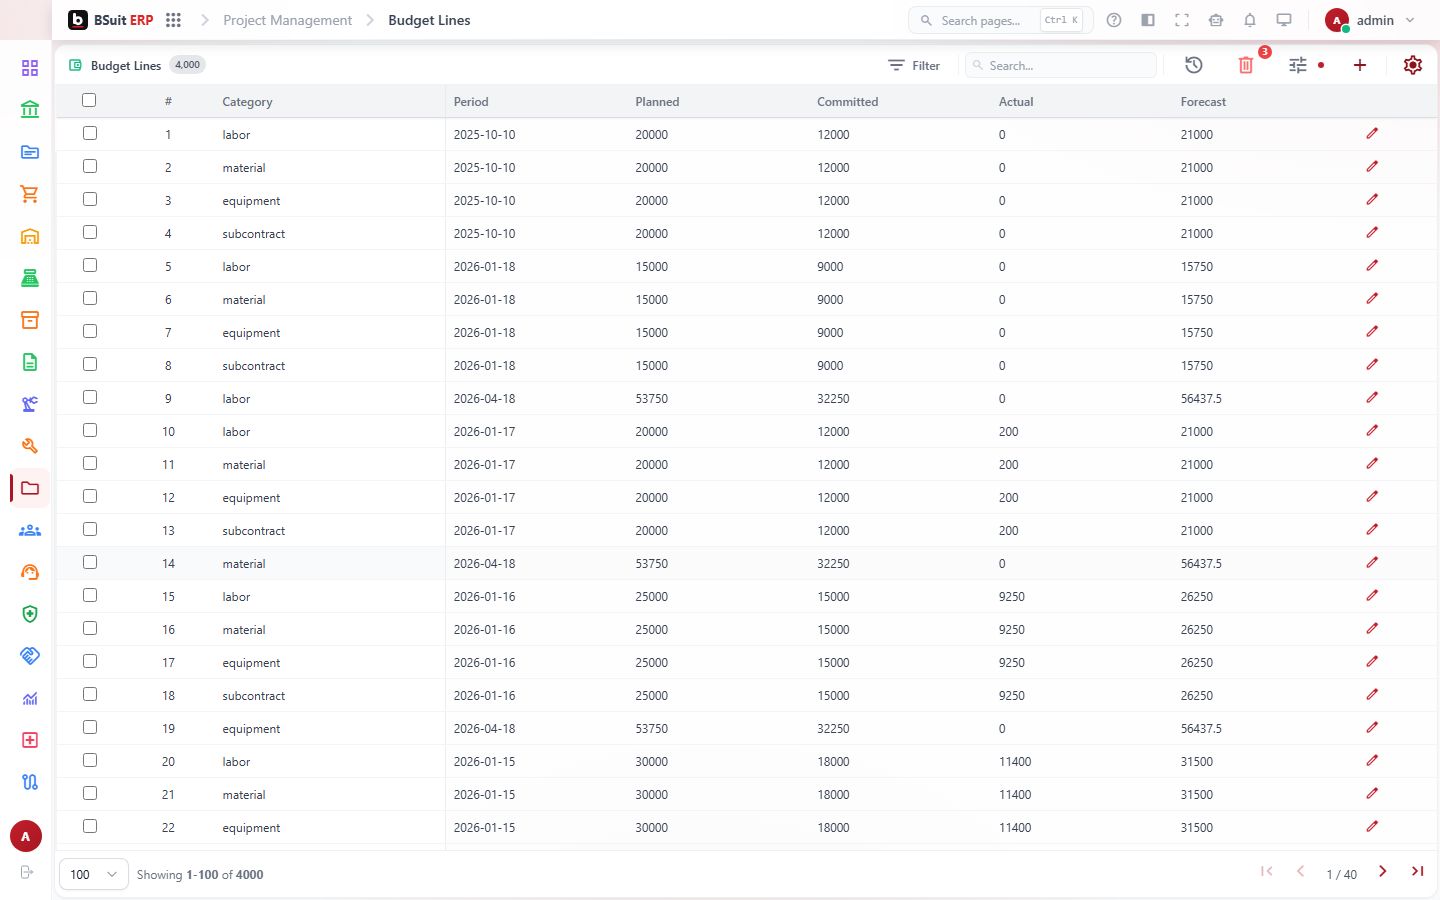The width and height of the screenshot is (1440, 900).
Task: Check the checkbox for row 5
Action: pyautogui.click(x=90, y=265)
